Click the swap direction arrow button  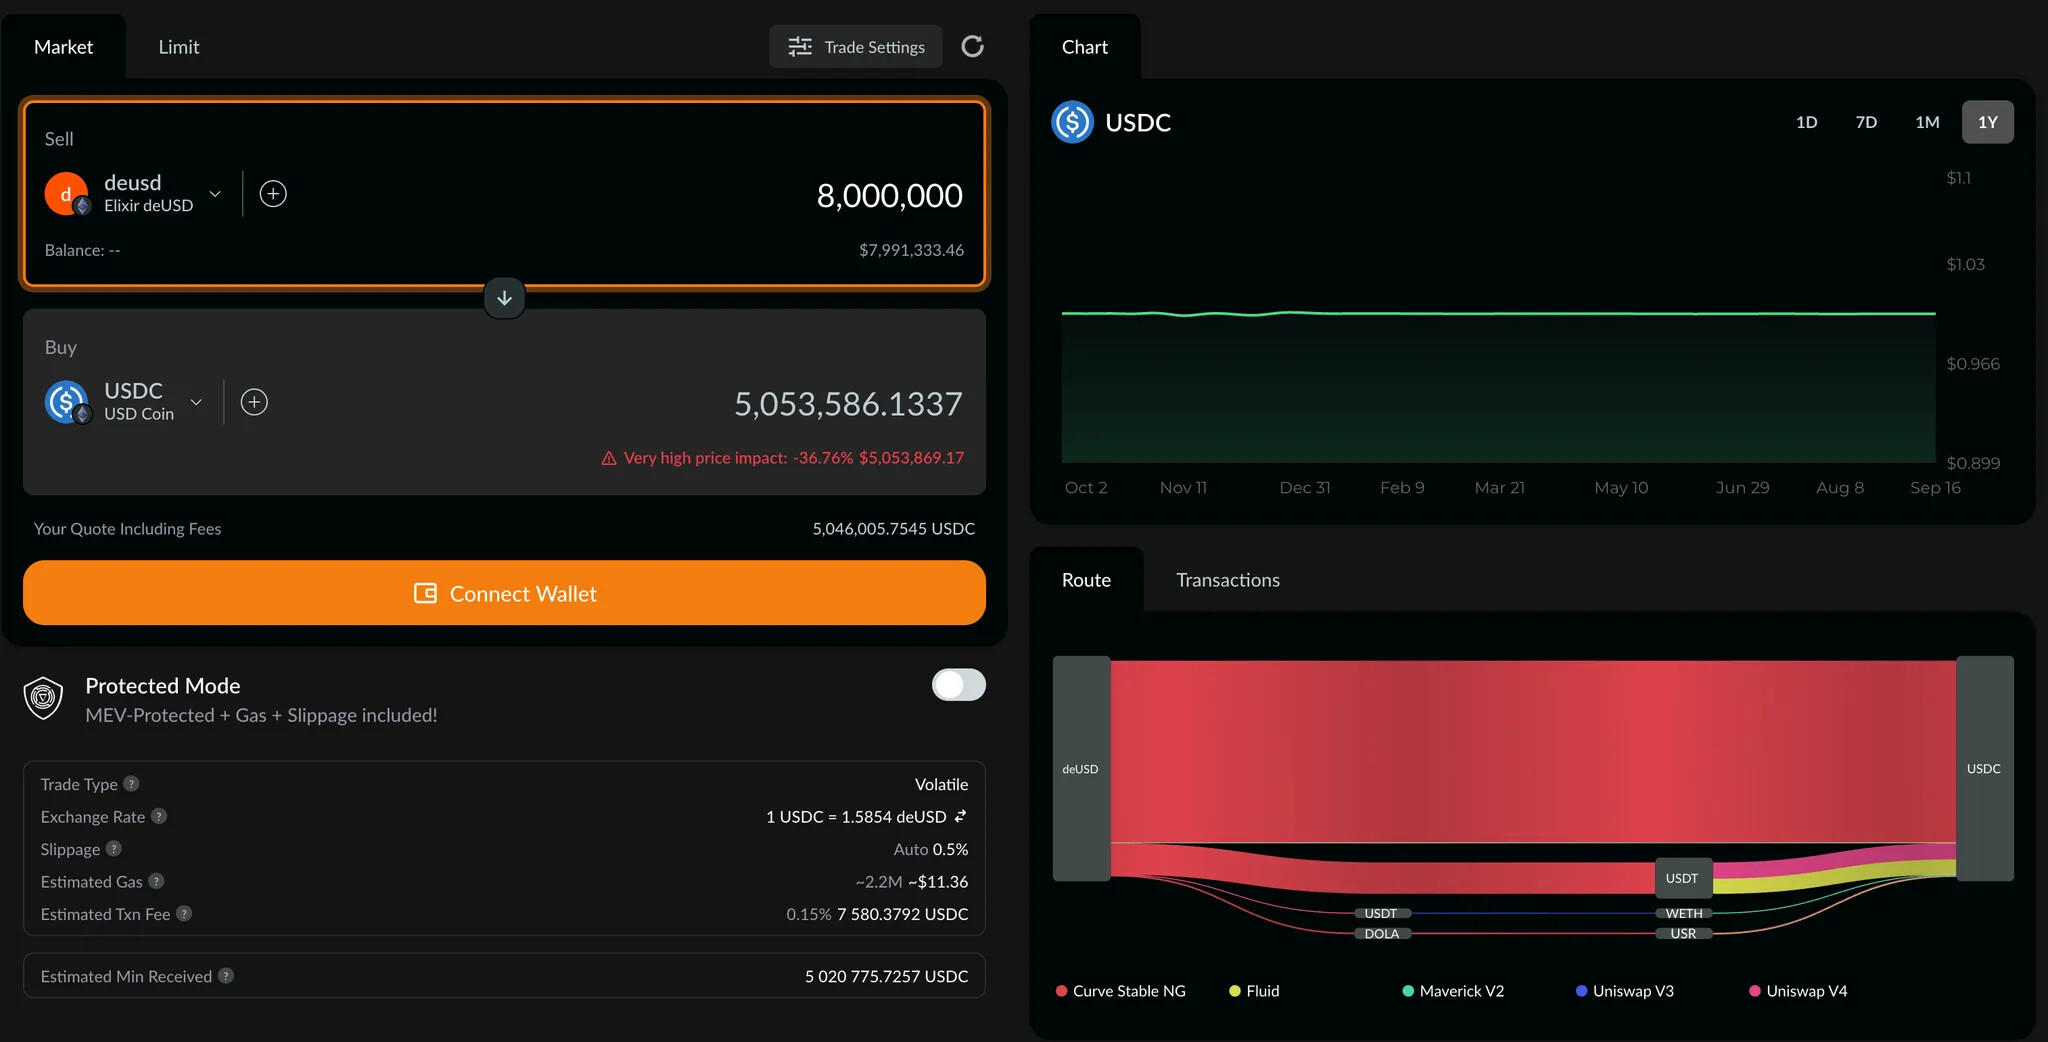[504, 298]
